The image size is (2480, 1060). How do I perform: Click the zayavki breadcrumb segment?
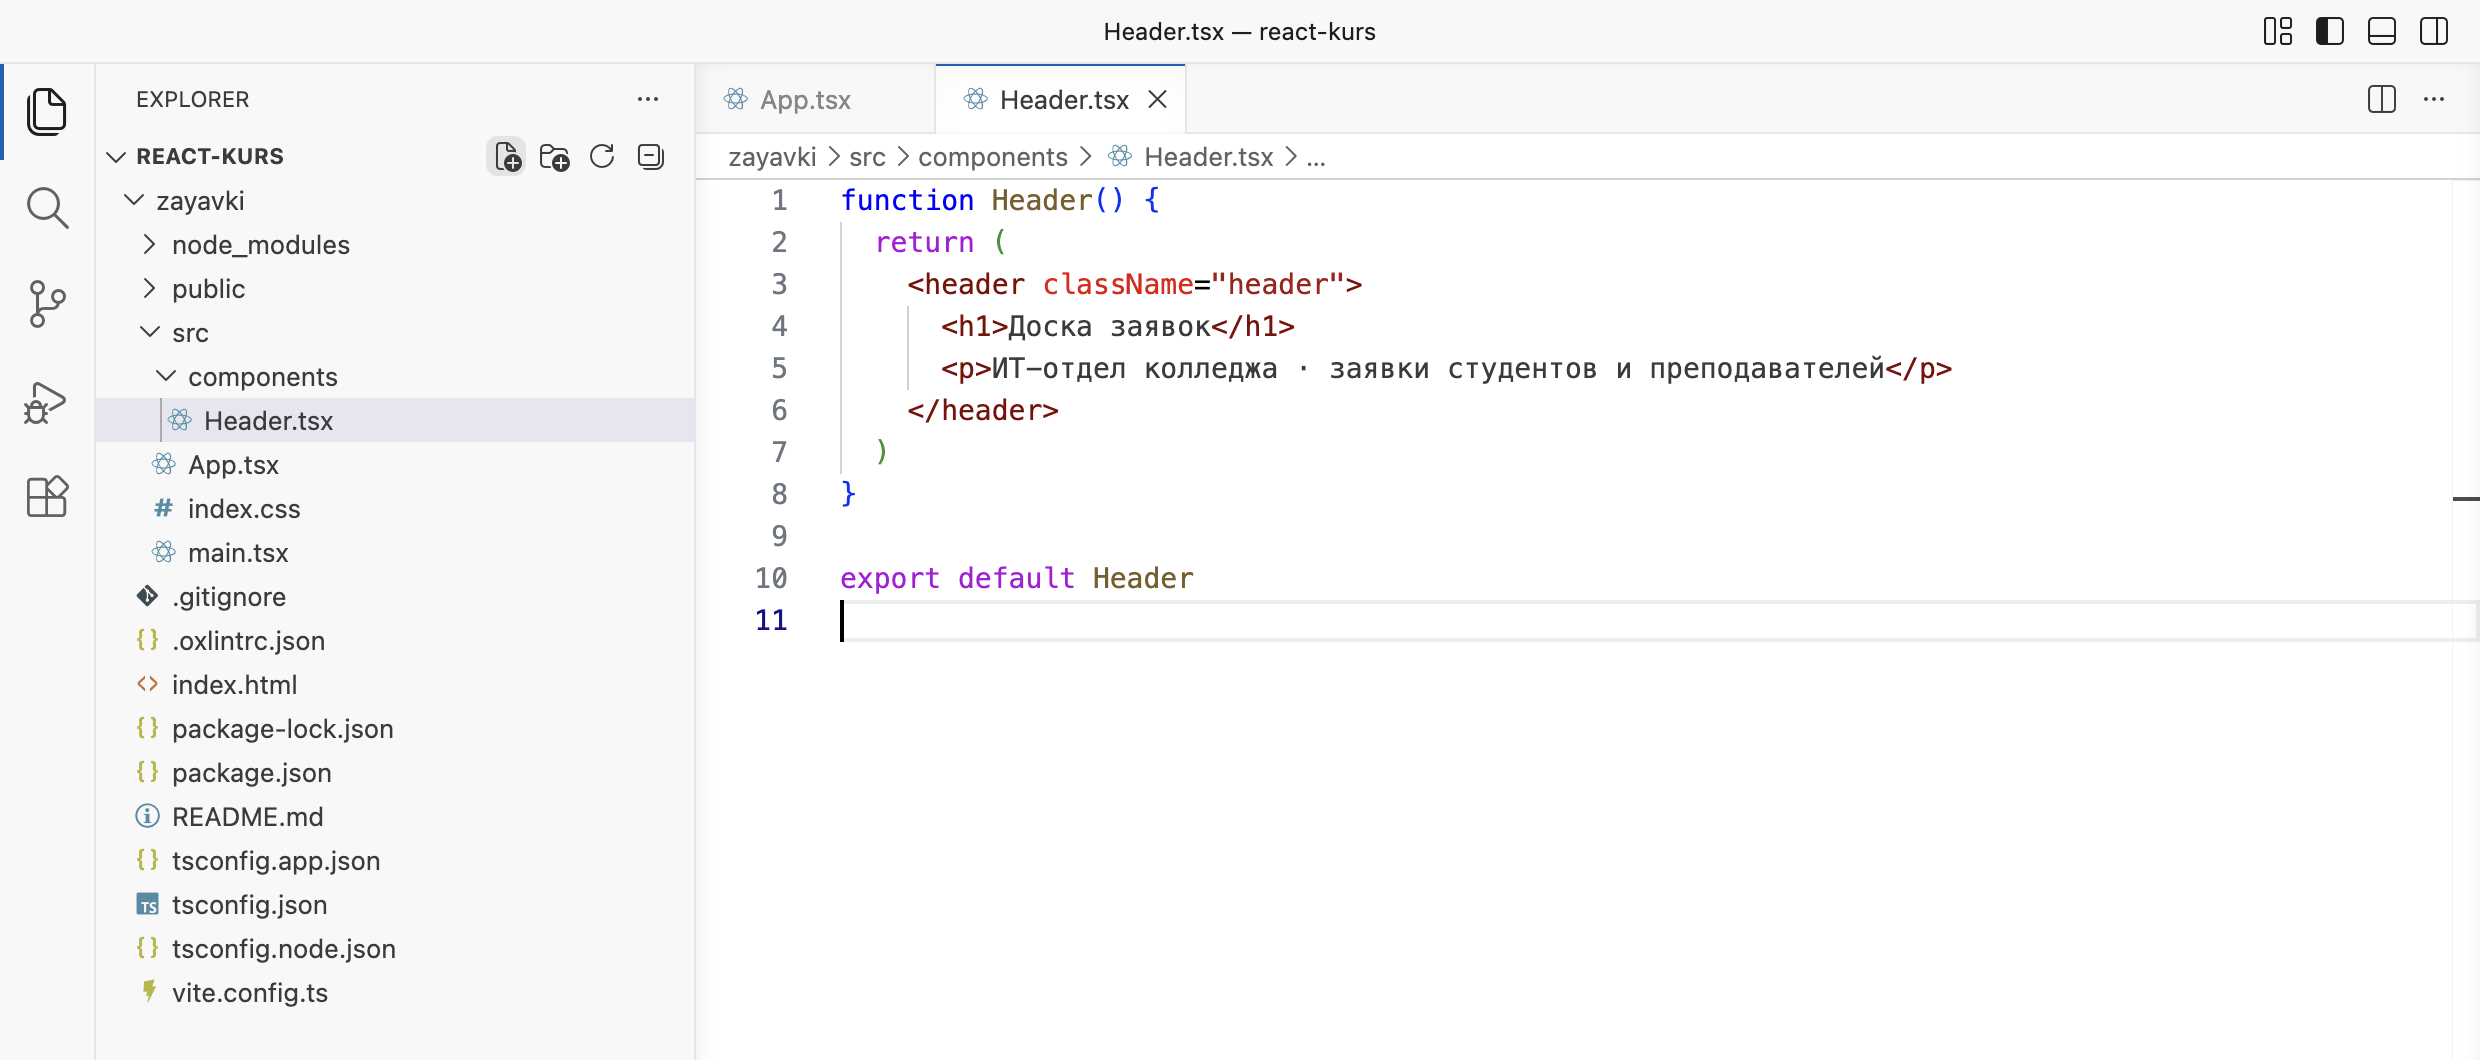(772, 157)
